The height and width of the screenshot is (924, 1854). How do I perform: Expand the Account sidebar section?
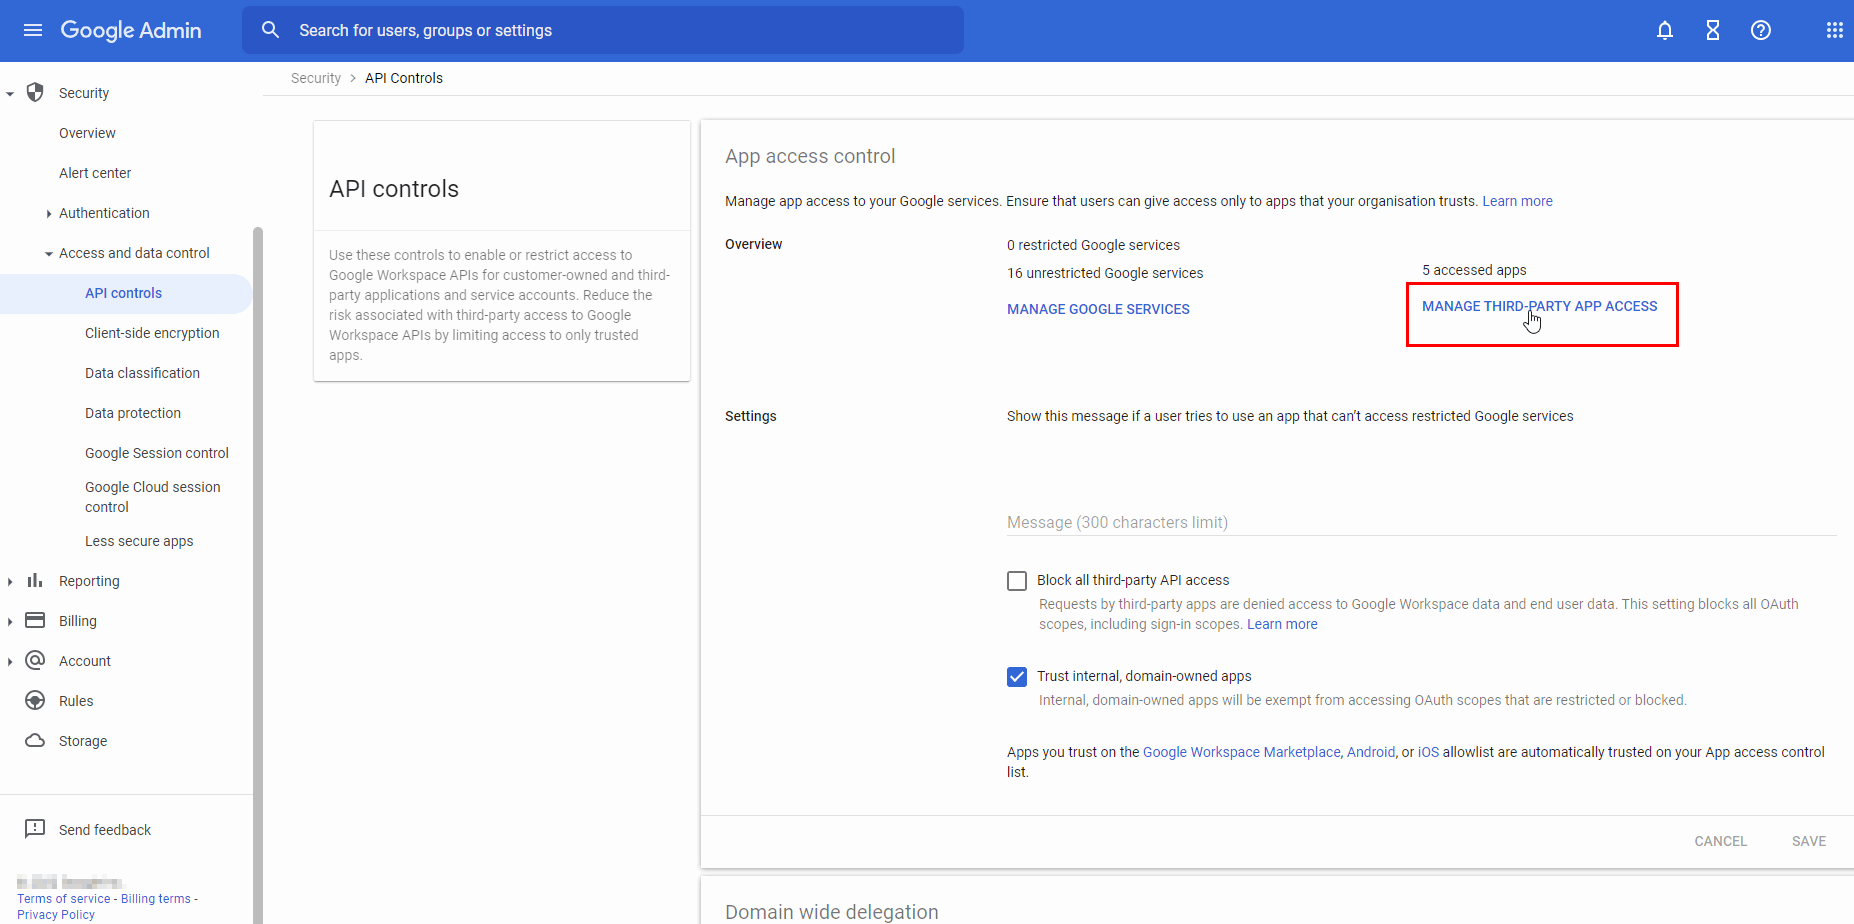11,660
